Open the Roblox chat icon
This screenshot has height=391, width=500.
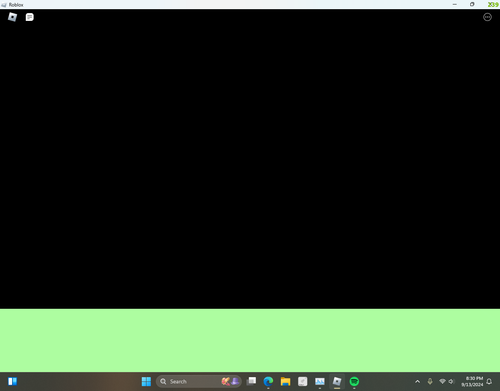click(30, 17)
